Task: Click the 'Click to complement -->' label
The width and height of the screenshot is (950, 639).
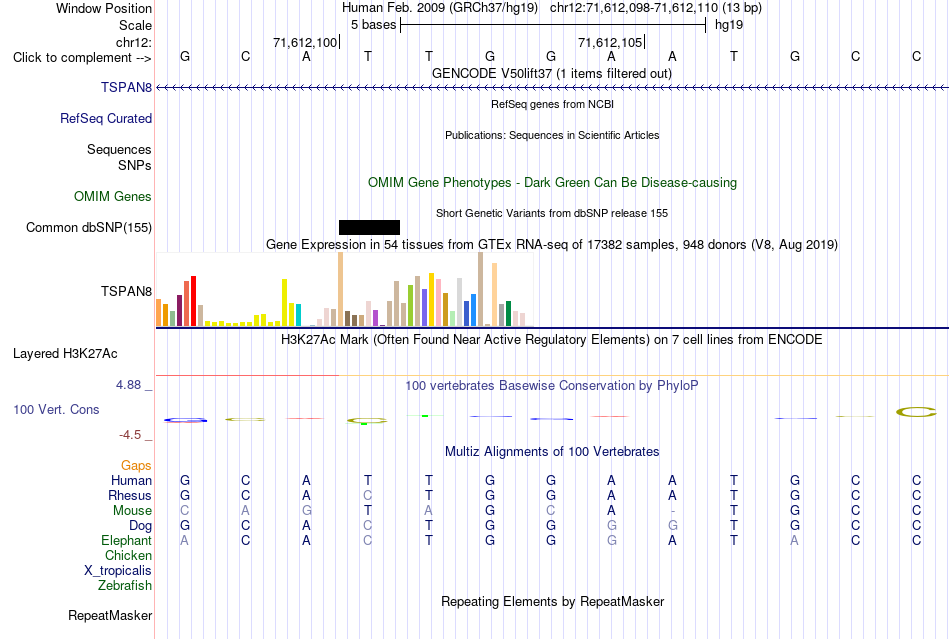Action: (82, 58)
